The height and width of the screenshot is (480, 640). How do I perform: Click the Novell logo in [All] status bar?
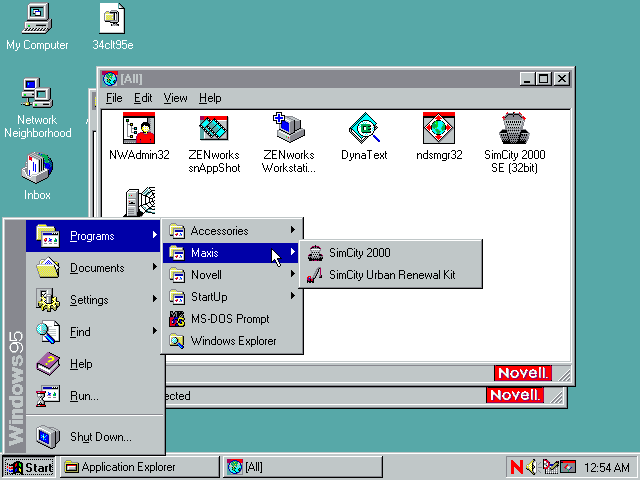click(x=522, y=373)
